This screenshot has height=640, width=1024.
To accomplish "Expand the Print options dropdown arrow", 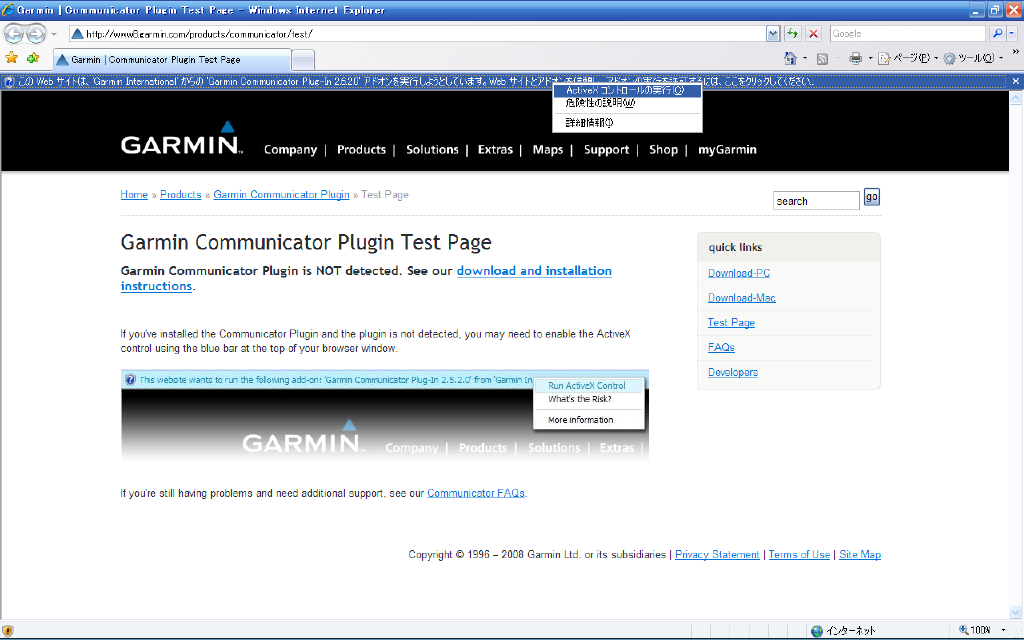I will 871,59.
